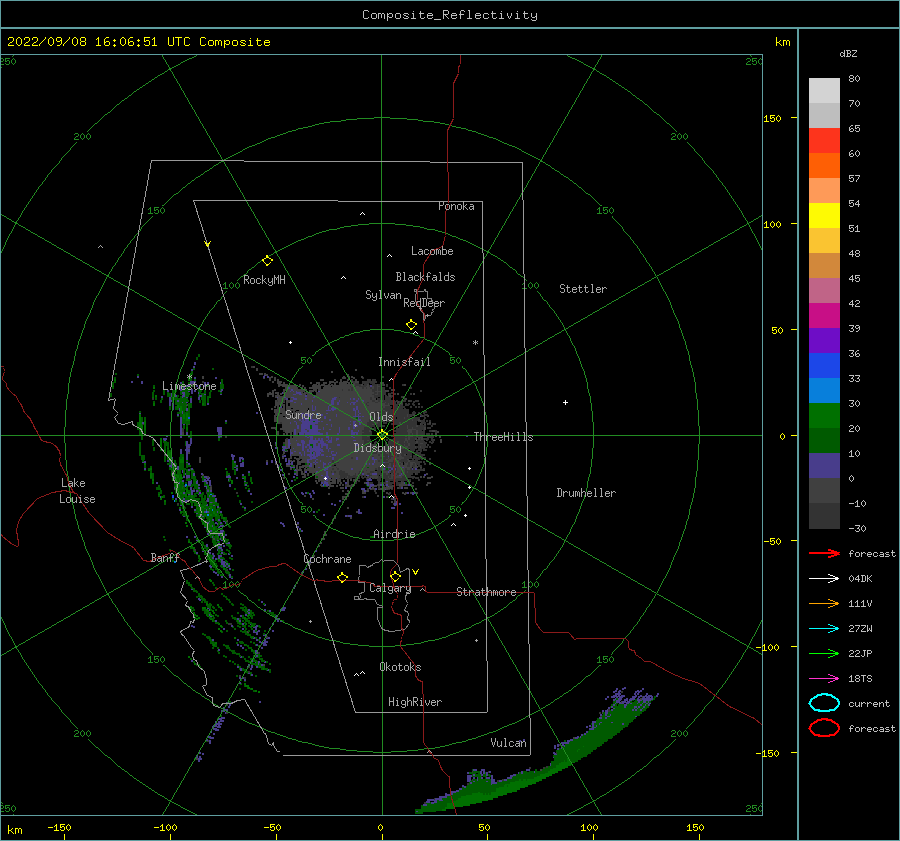This screenshot has width=900, height=841.
Task: Click the orange 111V arrow icon
Action: [x=824, y=603]
